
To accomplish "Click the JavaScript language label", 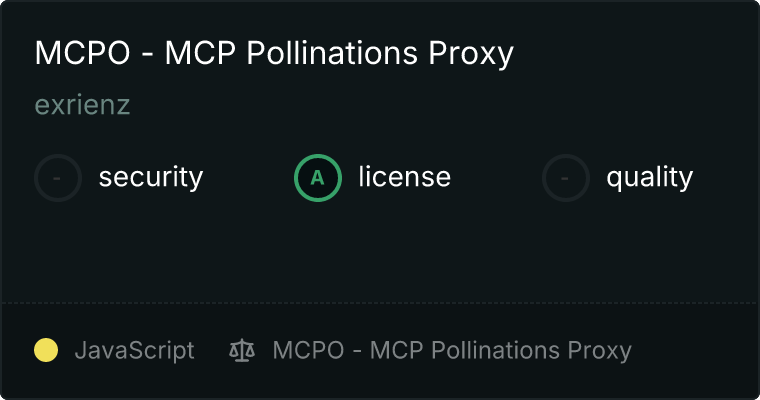I will (x=134, y=351).
